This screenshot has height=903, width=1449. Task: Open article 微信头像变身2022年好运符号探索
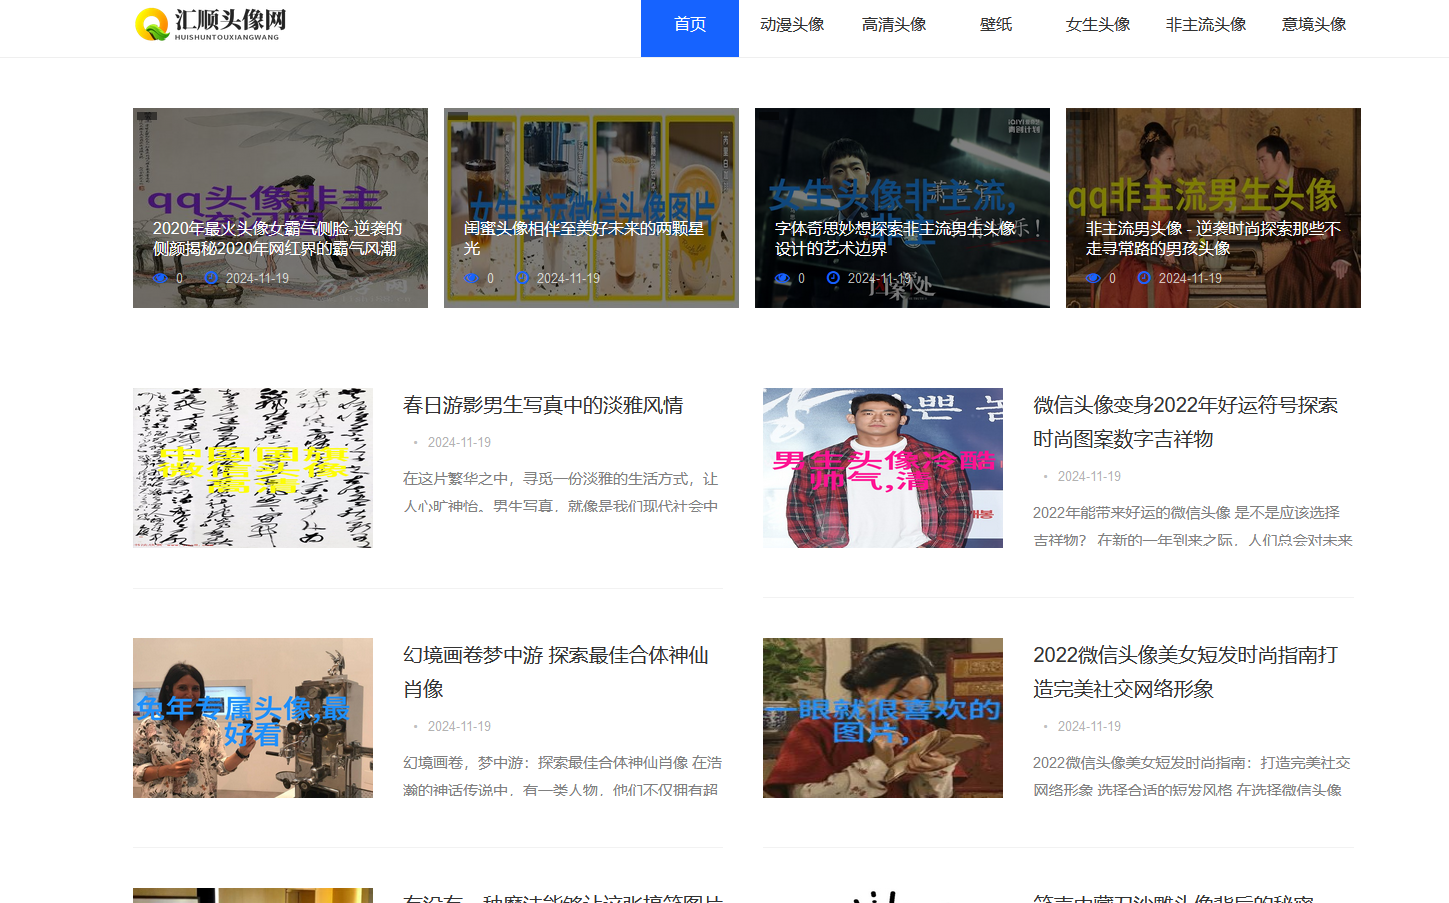[1185, 422]
